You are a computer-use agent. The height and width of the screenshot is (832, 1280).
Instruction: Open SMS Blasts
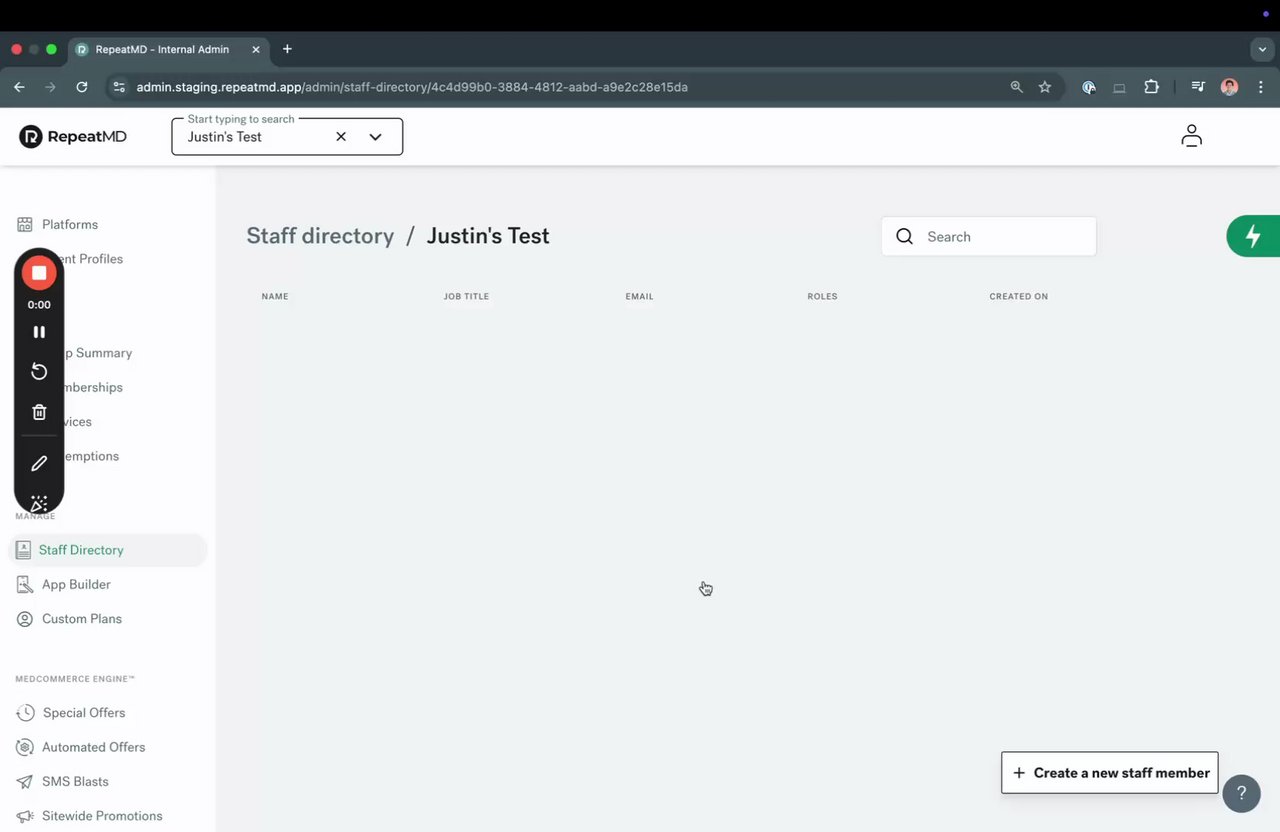click(75, 782)
